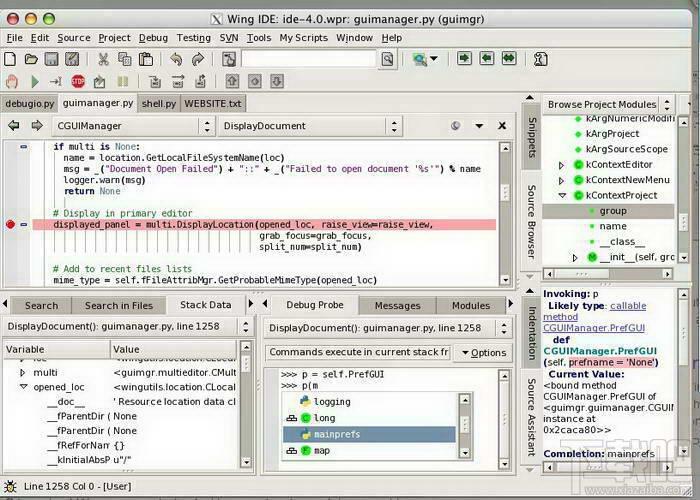The height and width of the screenshot is (500, 700).
Task: Close the editor with the X icon
Action: coord(502,126)
